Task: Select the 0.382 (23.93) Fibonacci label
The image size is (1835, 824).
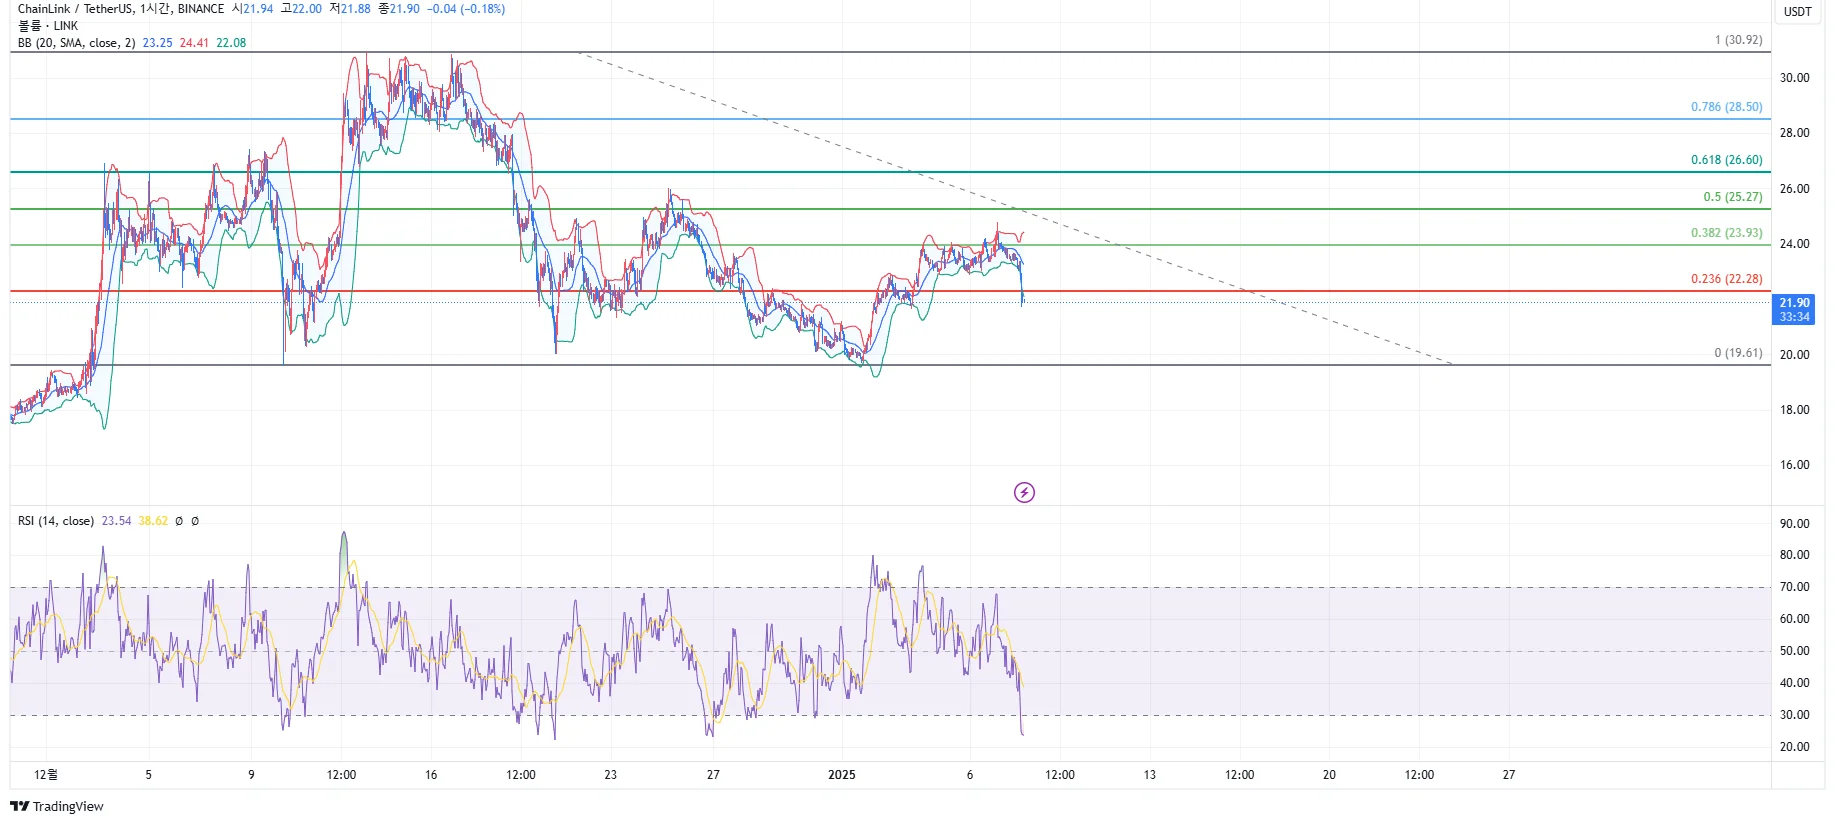Action: pos(1727,233)
